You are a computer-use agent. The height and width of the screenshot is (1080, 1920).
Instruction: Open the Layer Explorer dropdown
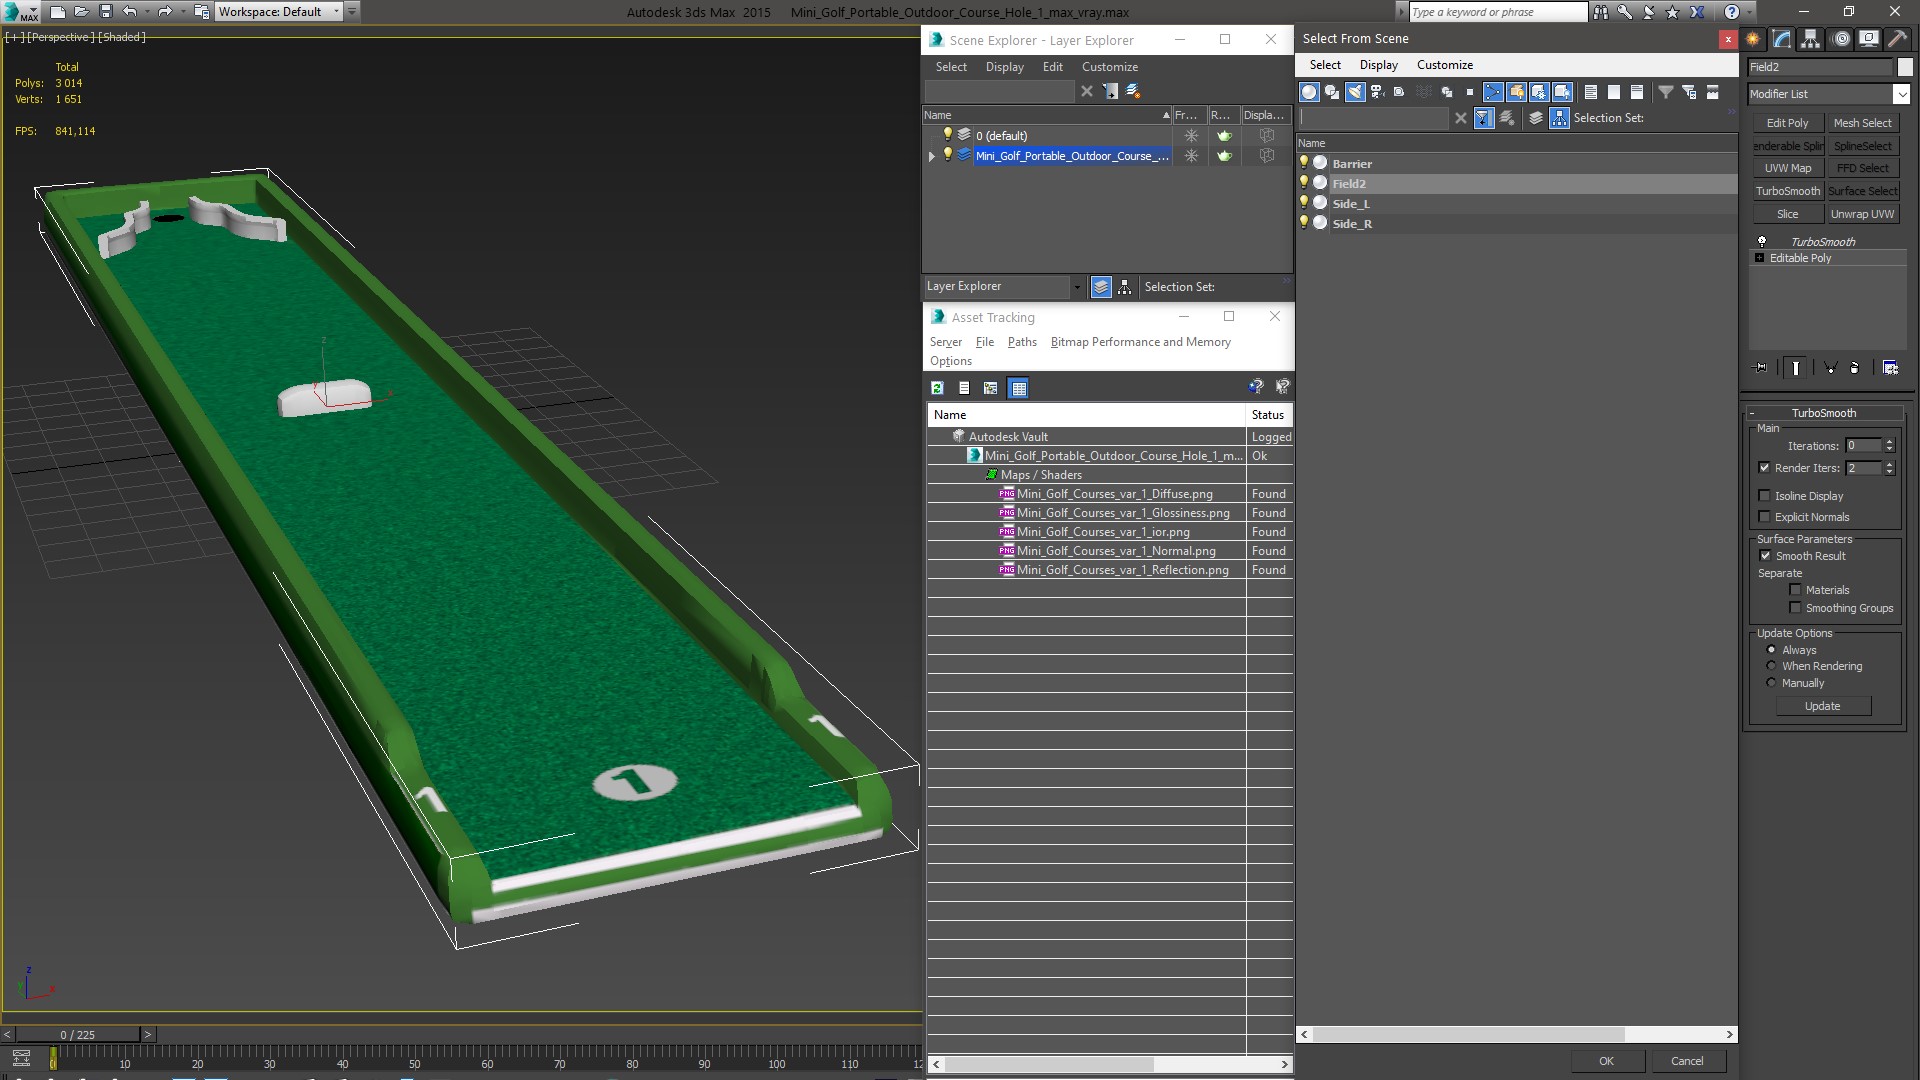(x=1076, y=287)
